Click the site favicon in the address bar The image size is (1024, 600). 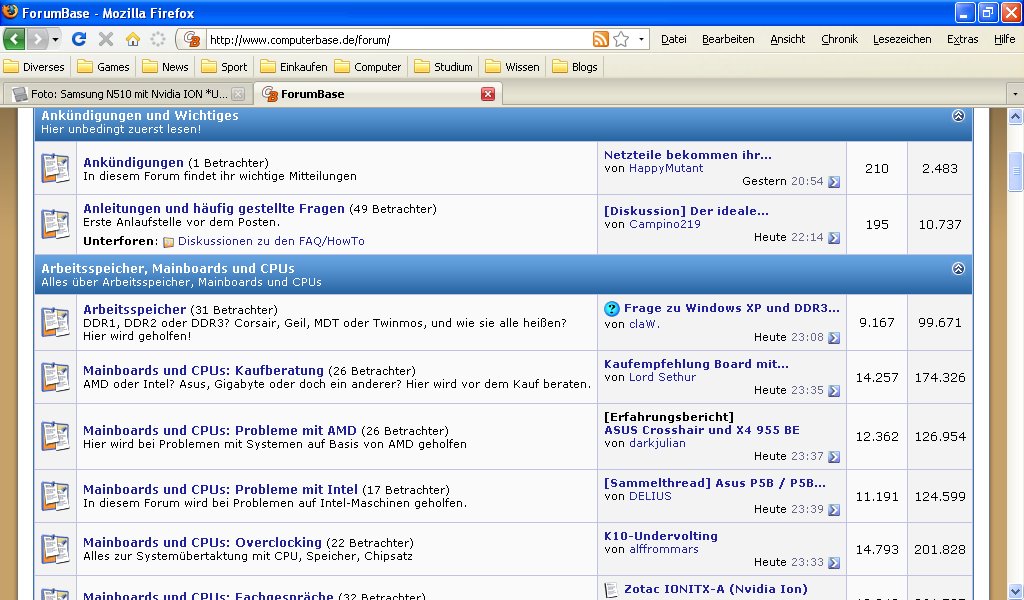pos(192,39)
